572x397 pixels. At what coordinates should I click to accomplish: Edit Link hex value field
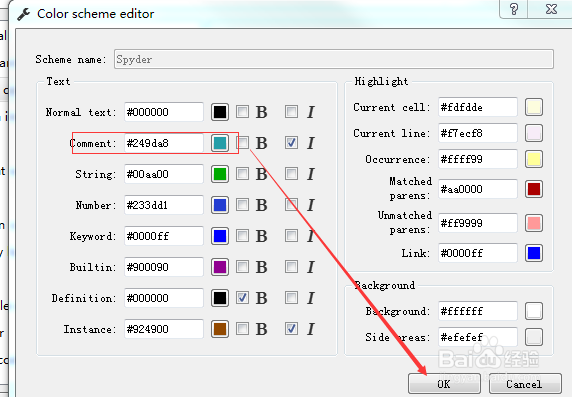pos(478,253)
